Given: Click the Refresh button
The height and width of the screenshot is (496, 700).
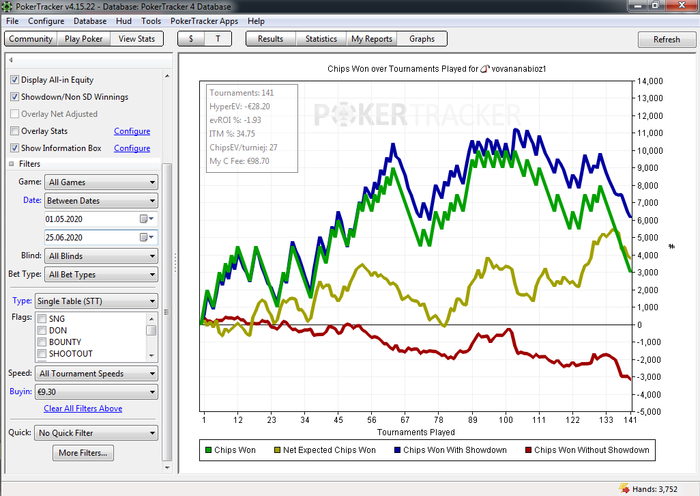Looking at the screenshot, I should pos(667,39).
